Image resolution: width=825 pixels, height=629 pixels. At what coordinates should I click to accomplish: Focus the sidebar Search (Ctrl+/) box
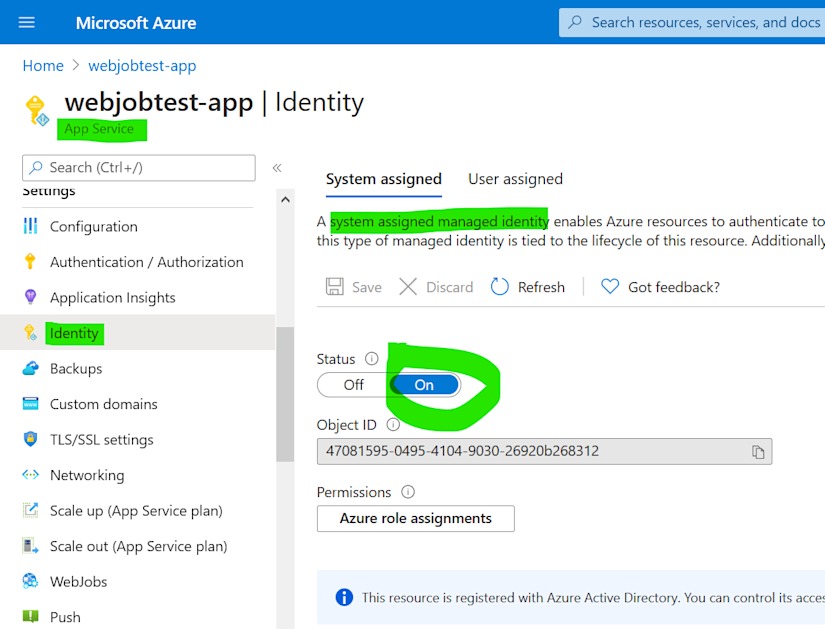click(139, 168)
